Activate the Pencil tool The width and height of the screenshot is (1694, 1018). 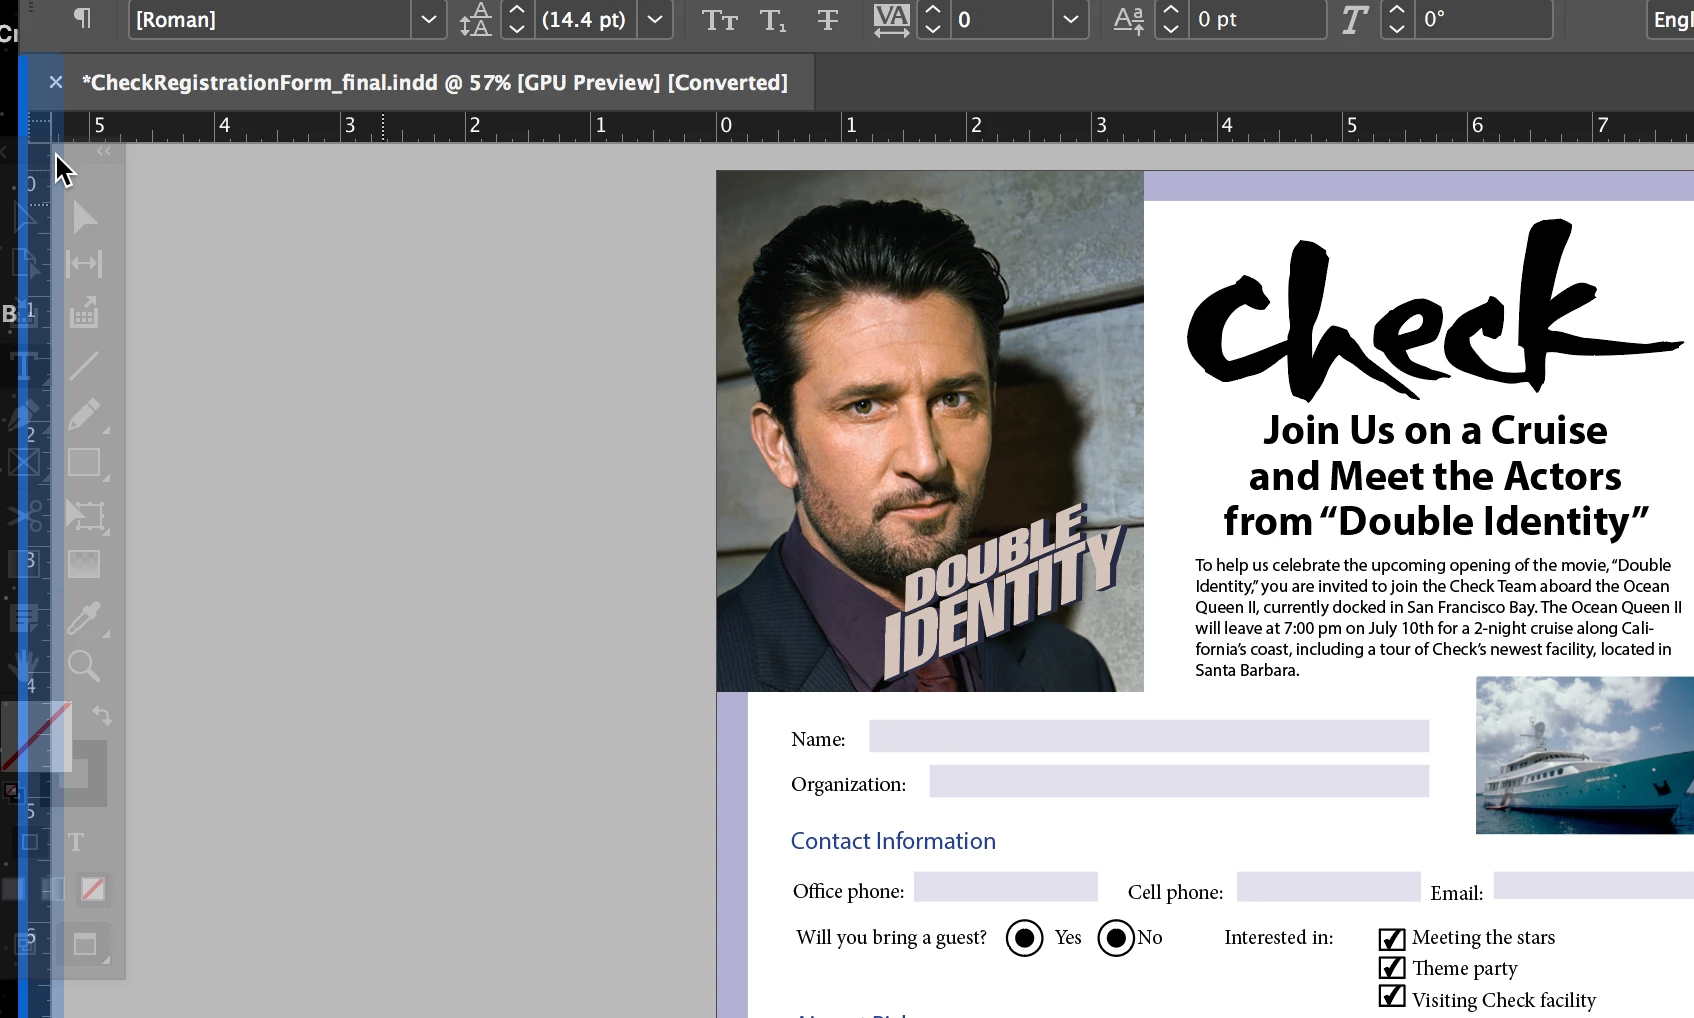tap(85, 414)
